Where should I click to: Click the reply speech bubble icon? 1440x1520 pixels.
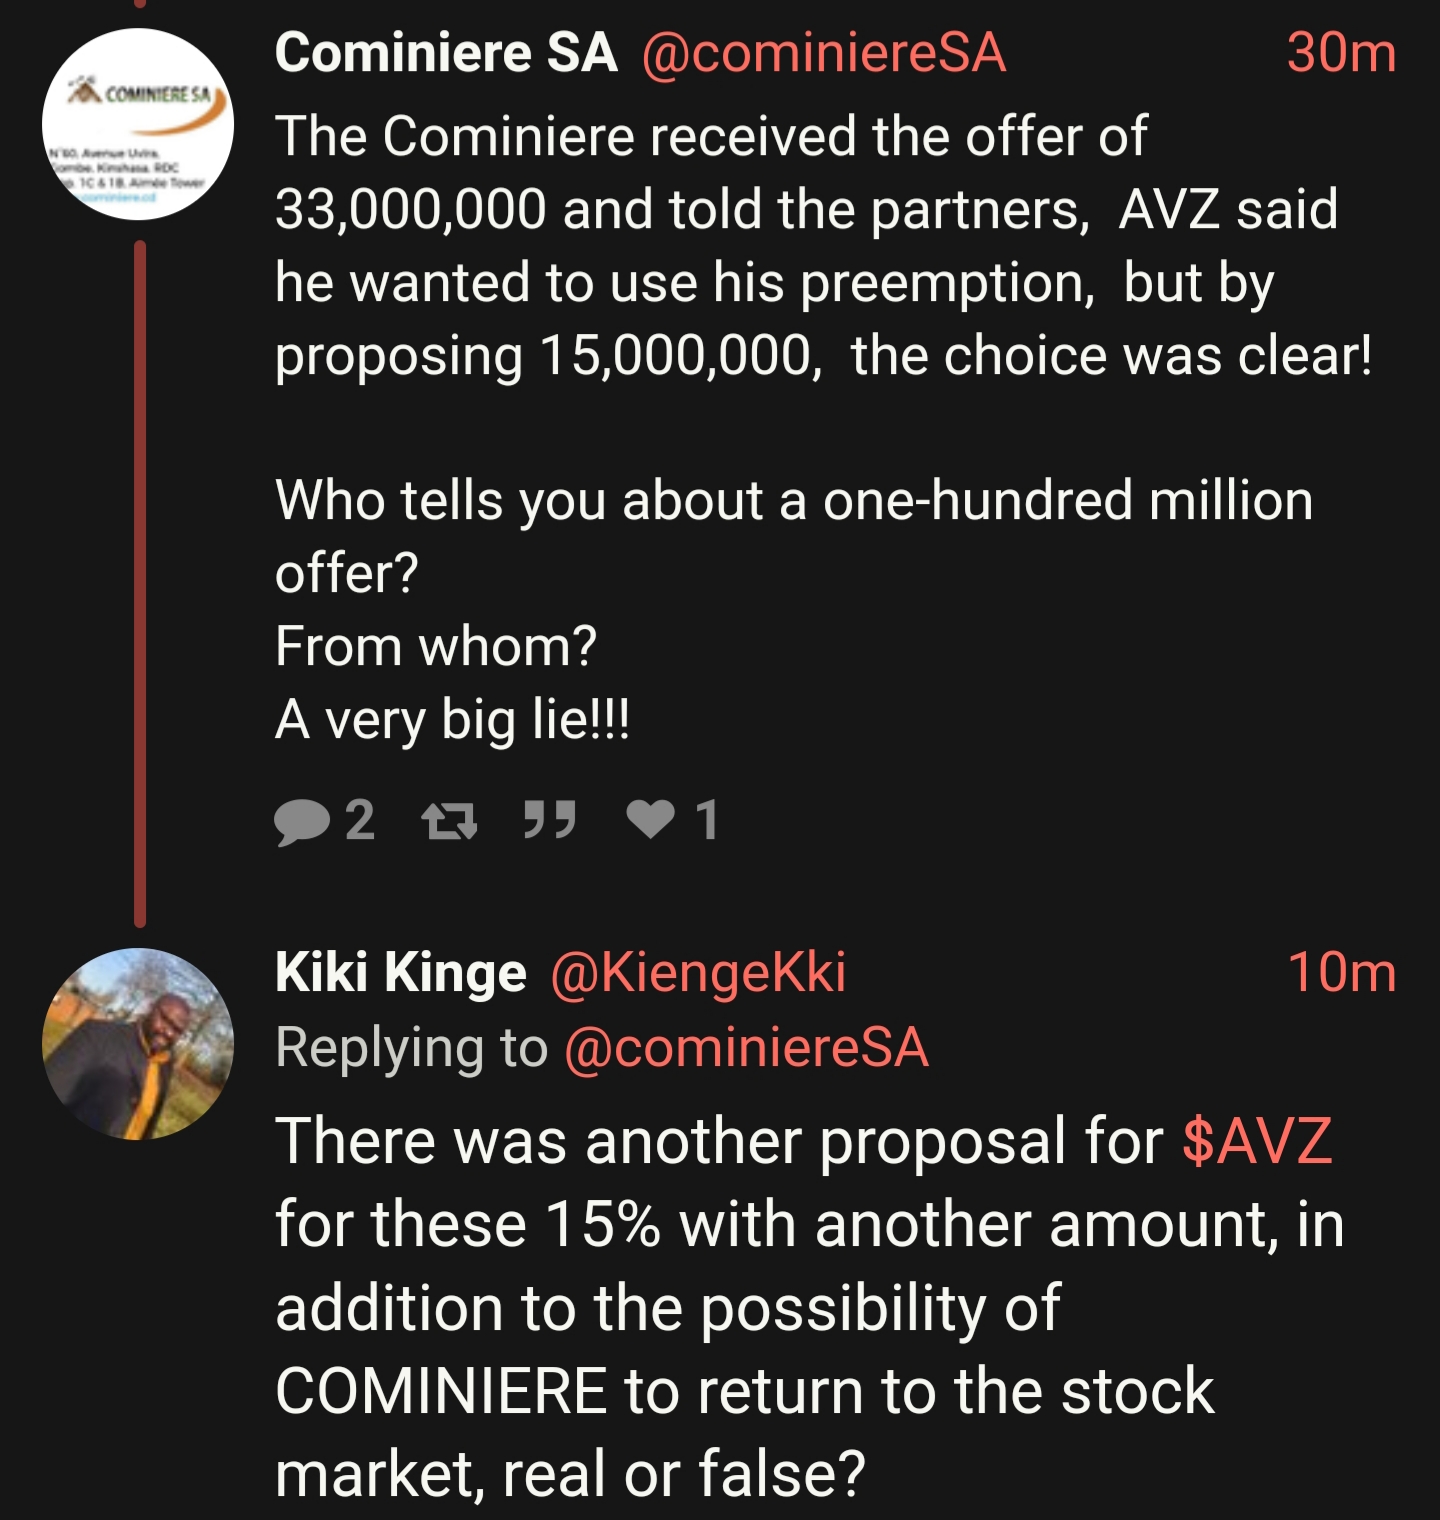tap(302, 822)
